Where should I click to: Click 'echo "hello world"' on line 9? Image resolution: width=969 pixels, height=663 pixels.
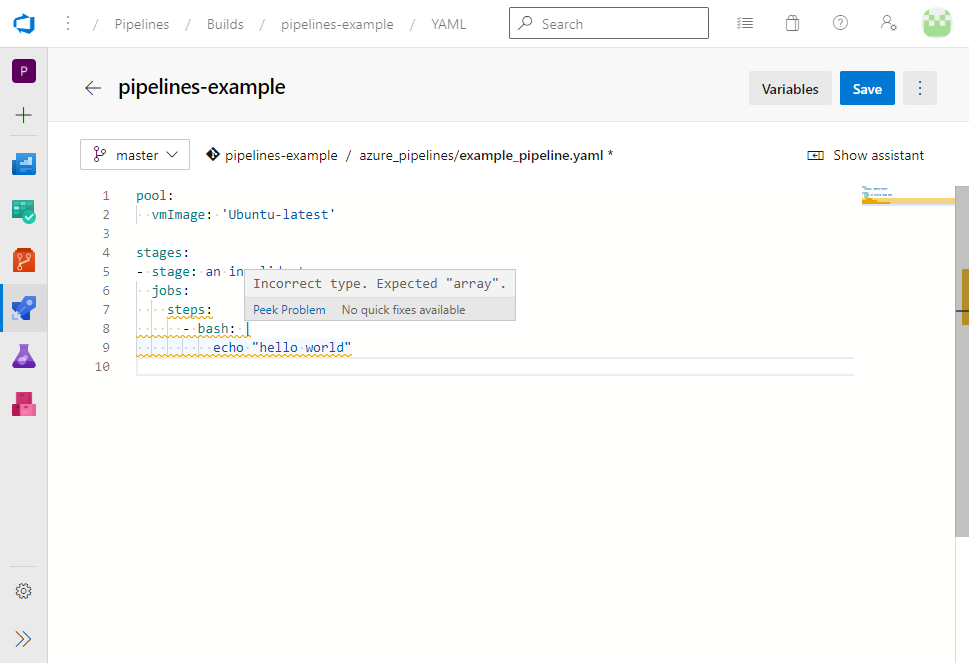point(282,348)
